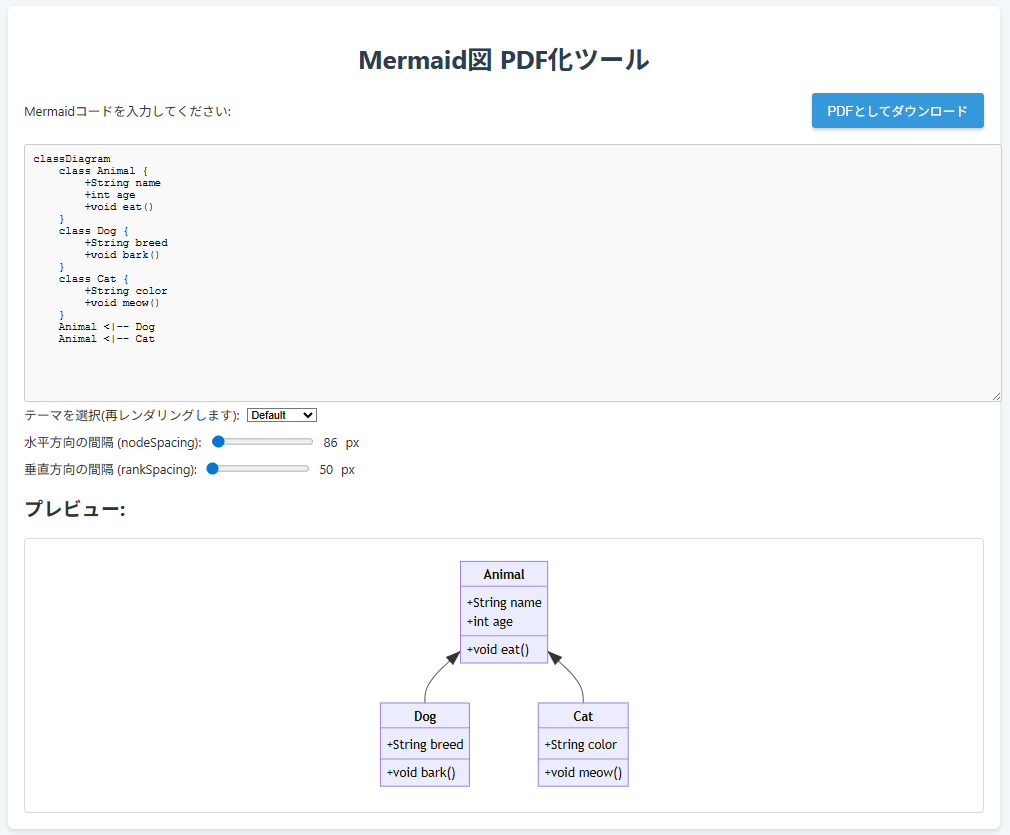Adjust the nodeSpacing slider
This screenshot has width=1010, height=835.
pyautogui.click(x=262, y=442)
